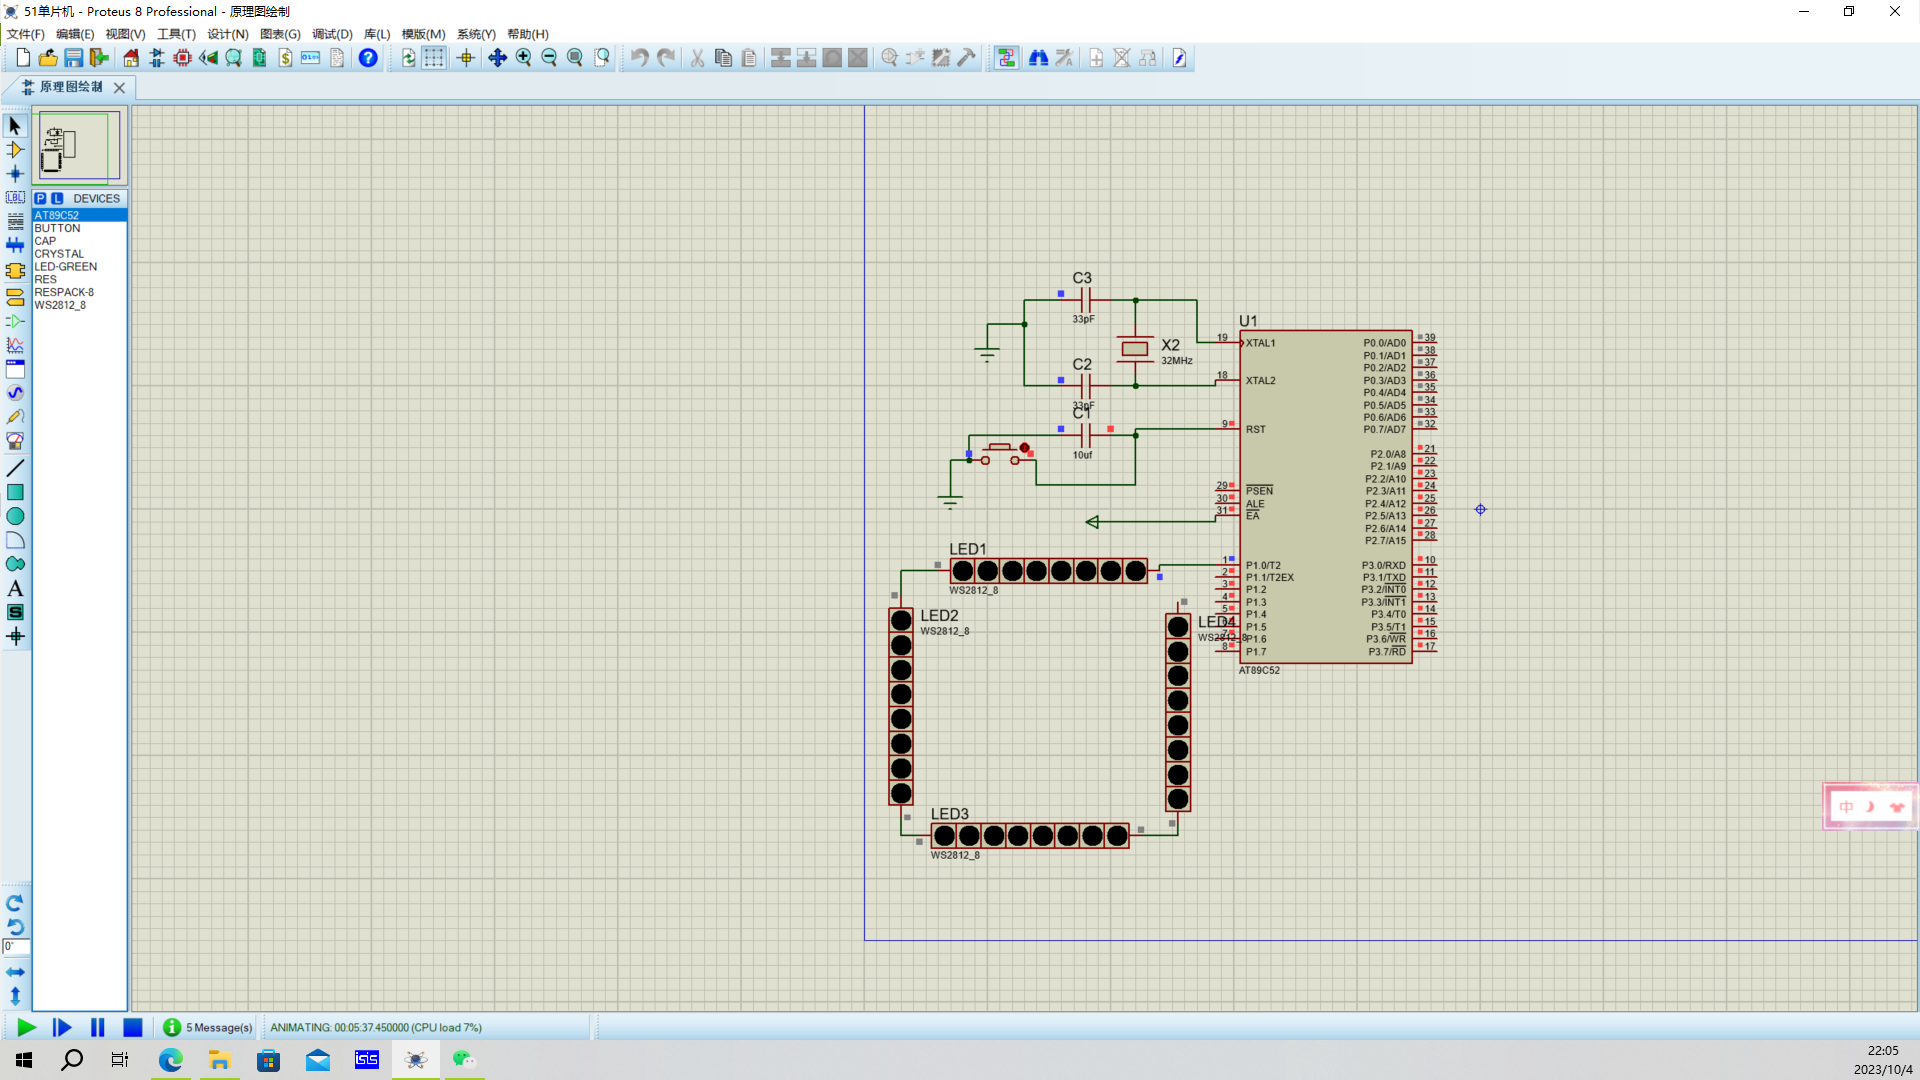Open the 5 Message(s) log
Image resolution: width=1920 pixels, height=1080 pixels.
click(208, 1027)
